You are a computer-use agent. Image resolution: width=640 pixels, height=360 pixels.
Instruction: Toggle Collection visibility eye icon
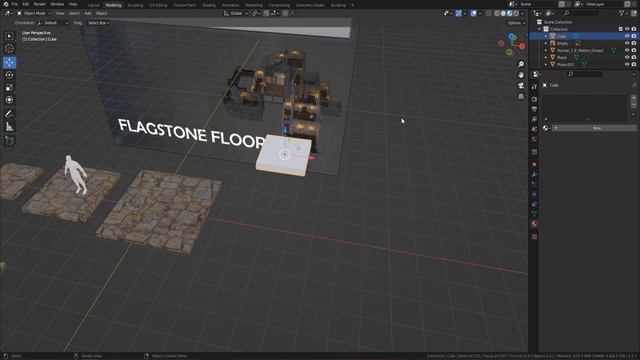(627, 29)
